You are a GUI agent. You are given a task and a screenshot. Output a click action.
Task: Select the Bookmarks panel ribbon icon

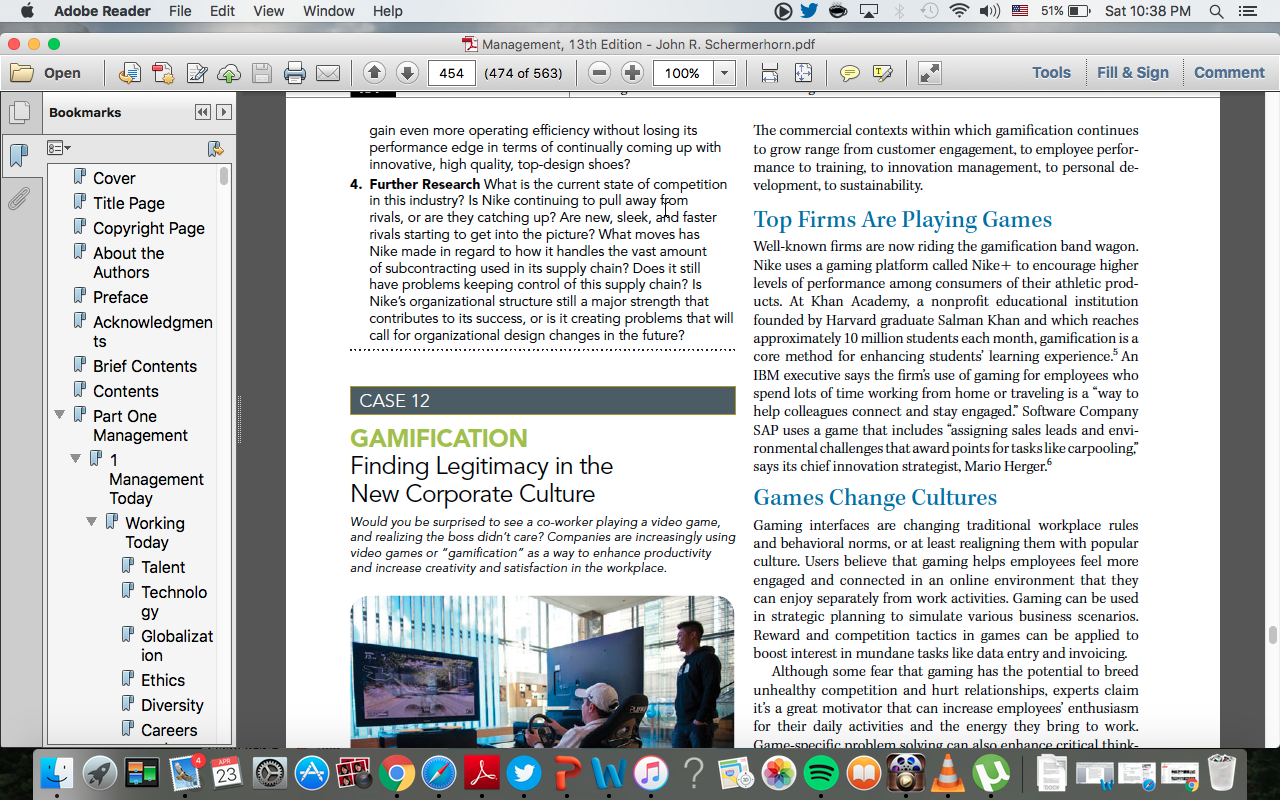click(x=18, y=155)
